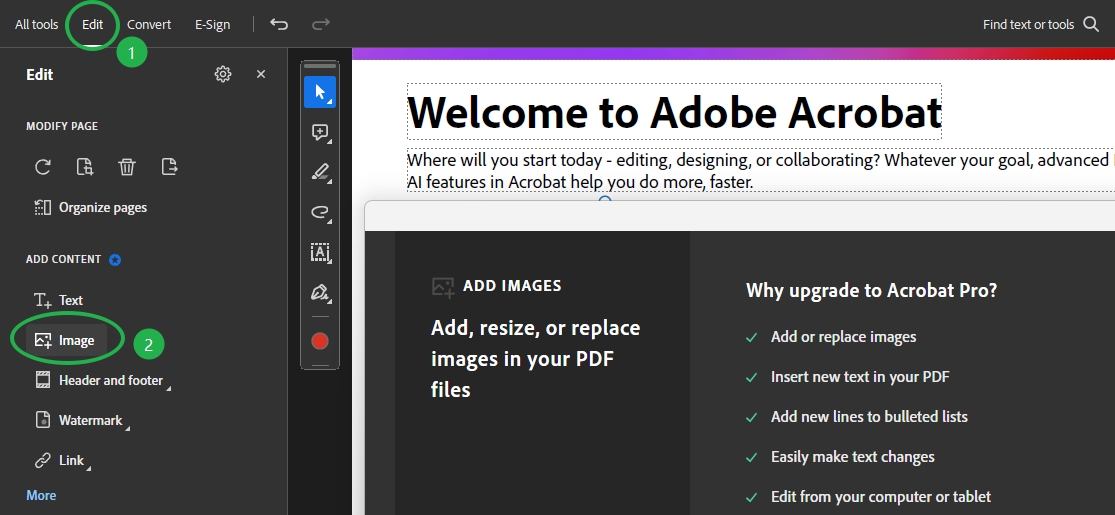Click the MODIFY PAGE section label
Screen dimensions: 1115x515
(x=62, y=126)
